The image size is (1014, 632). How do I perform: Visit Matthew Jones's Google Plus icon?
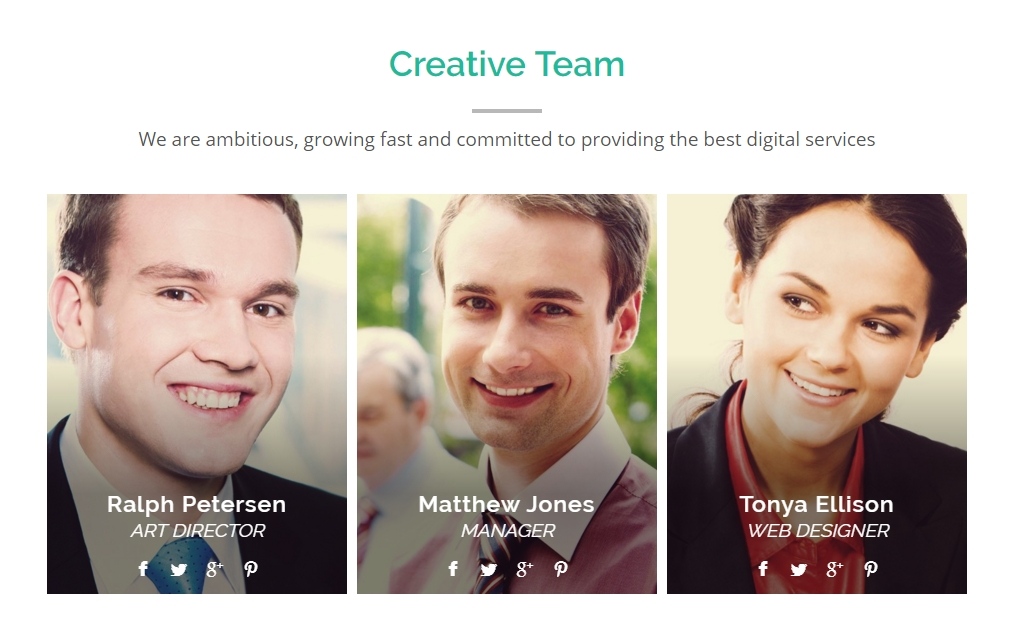tap(524, 569)
